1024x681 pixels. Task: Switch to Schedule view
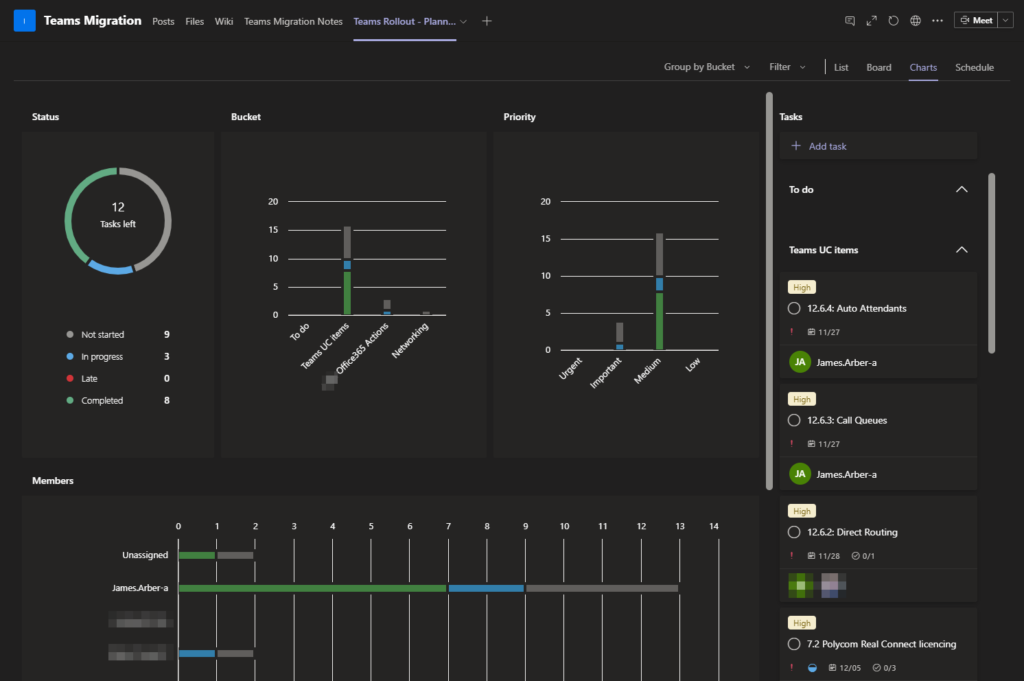tap(974, 67)
